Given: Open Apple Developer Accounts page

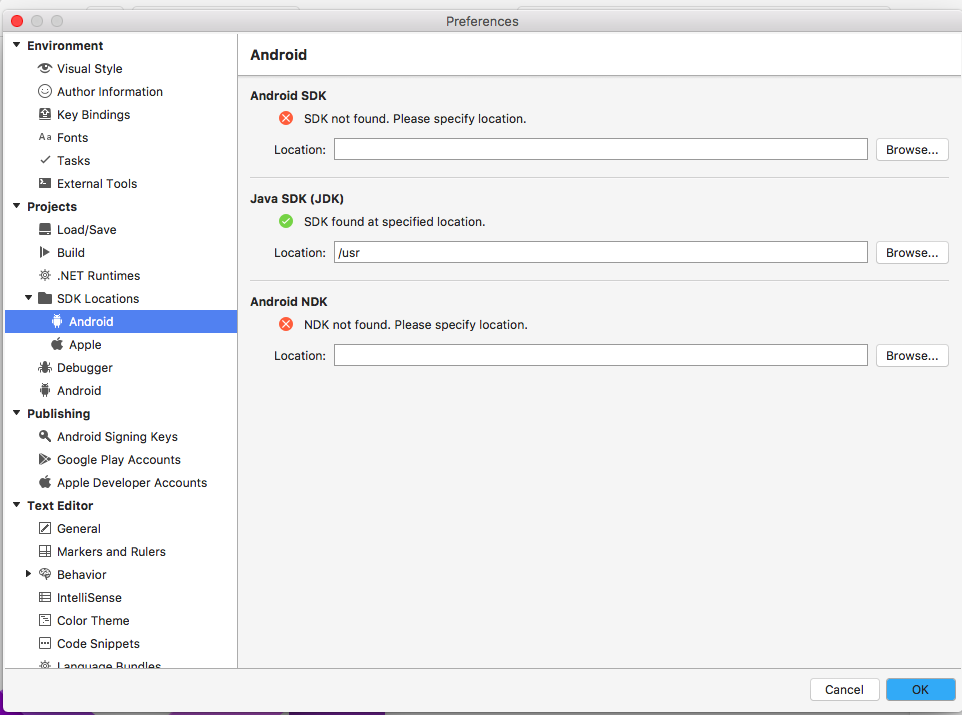Looking at the screenshot, I should point(132,482).
